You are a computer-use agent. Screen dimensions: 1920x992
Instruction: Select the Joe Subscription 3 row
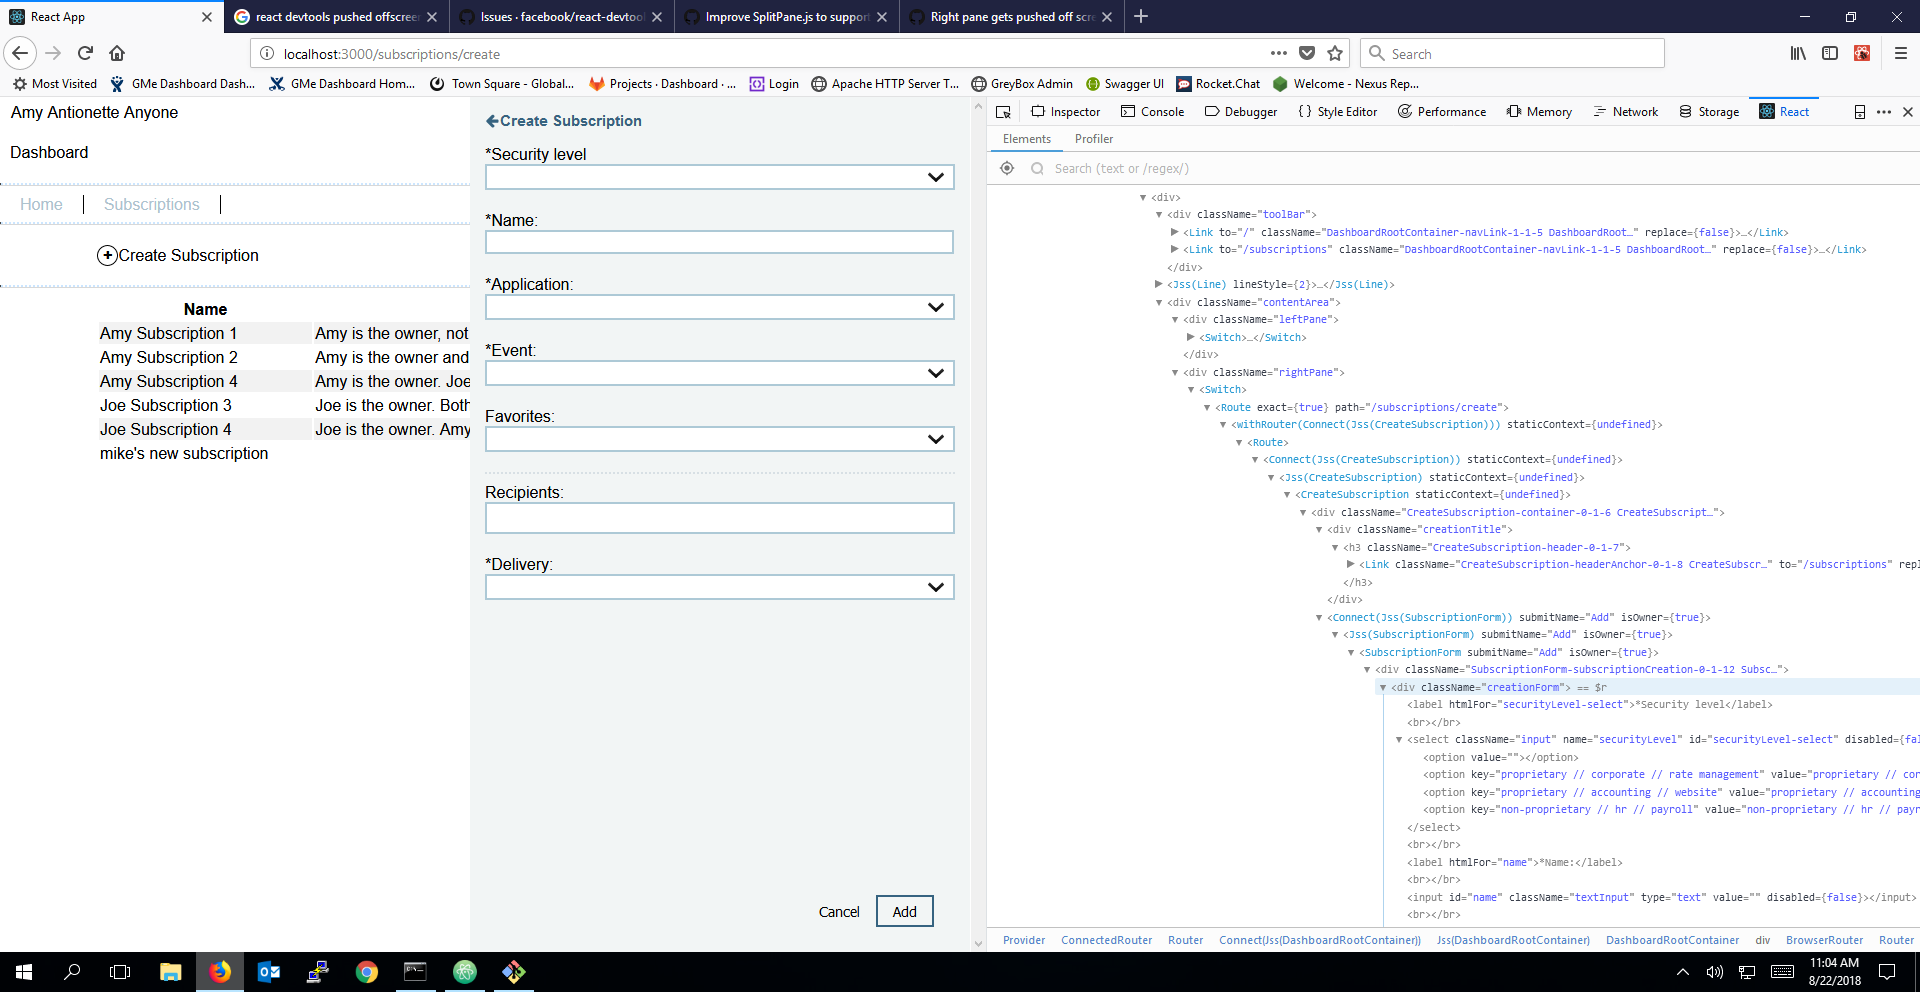(x=284, y=405)
